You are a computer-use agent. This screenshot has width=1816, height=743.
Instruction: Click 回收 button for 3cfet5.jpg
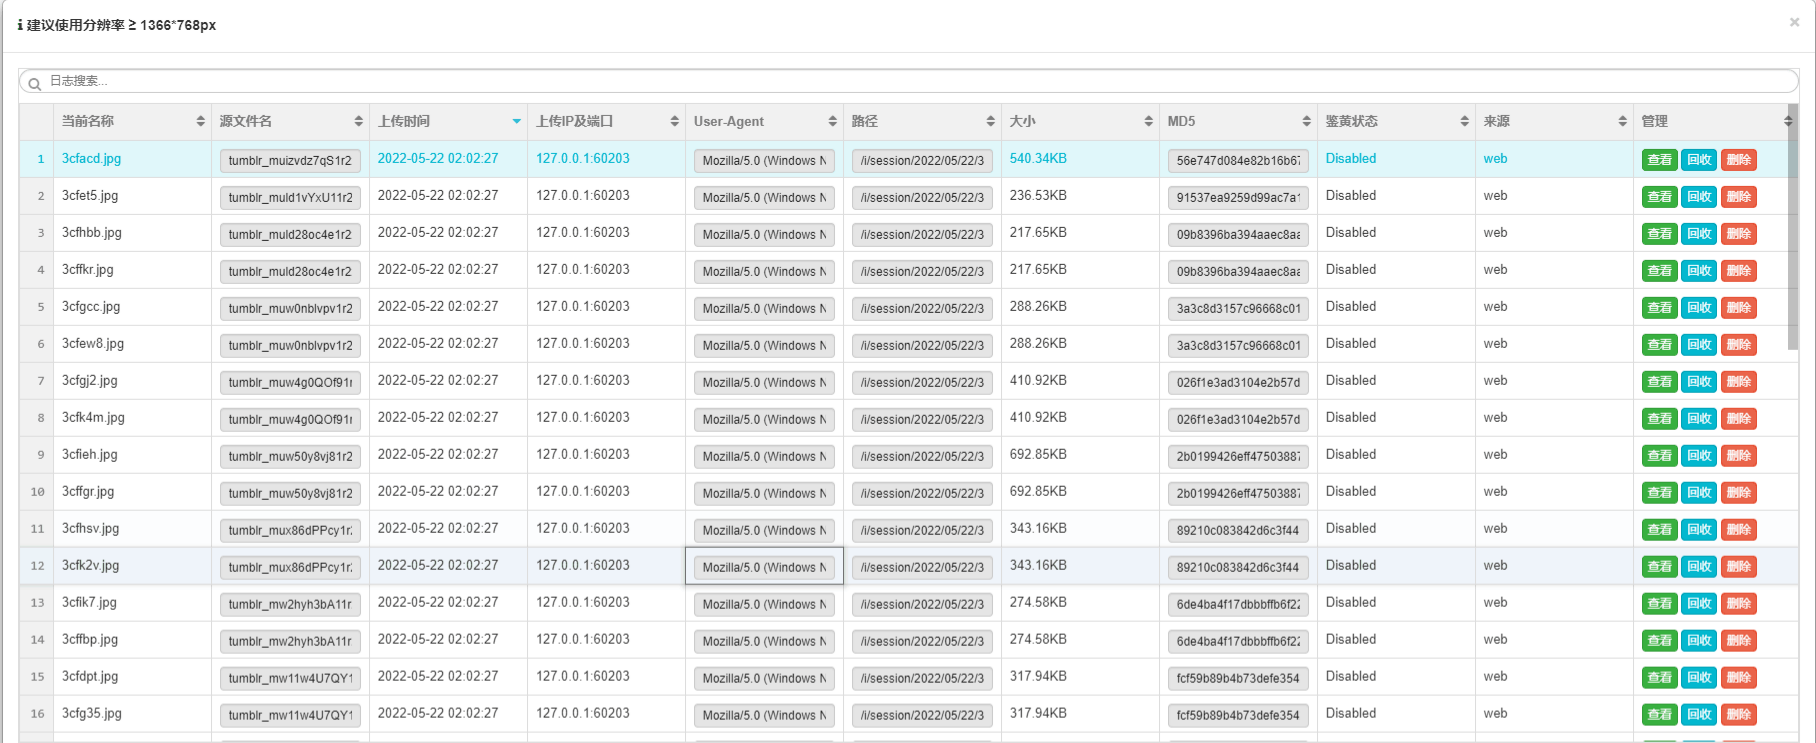1698,197
